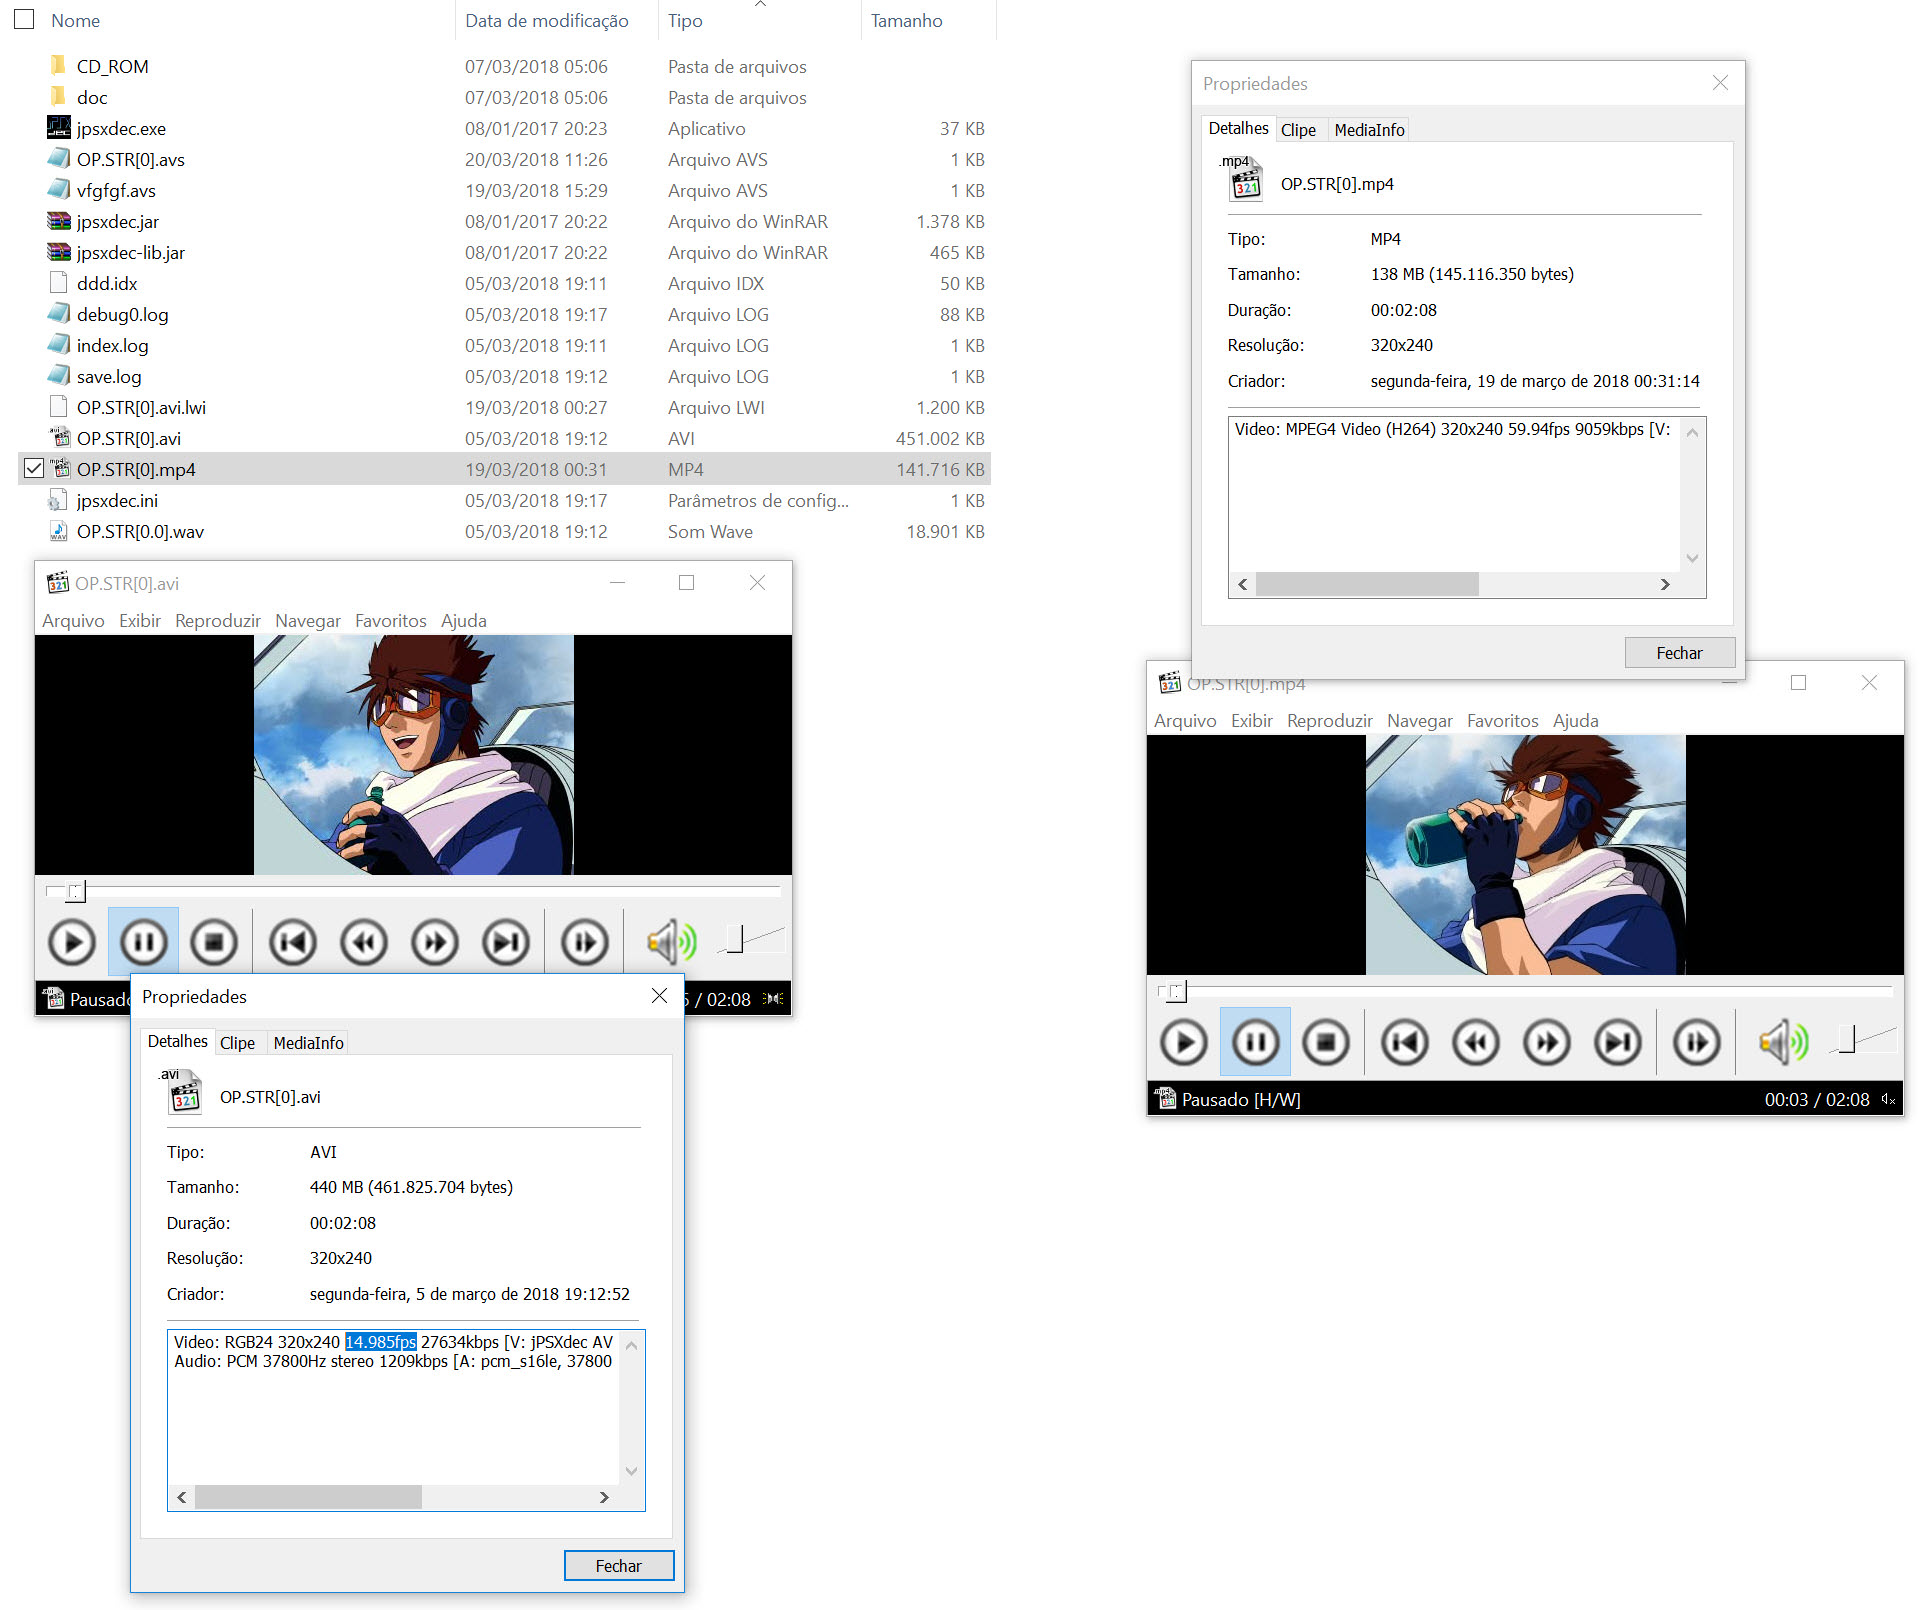Select the vfgfgf.avs file row
This screenshot has height=1610, width=1926.
click(505, 190)
